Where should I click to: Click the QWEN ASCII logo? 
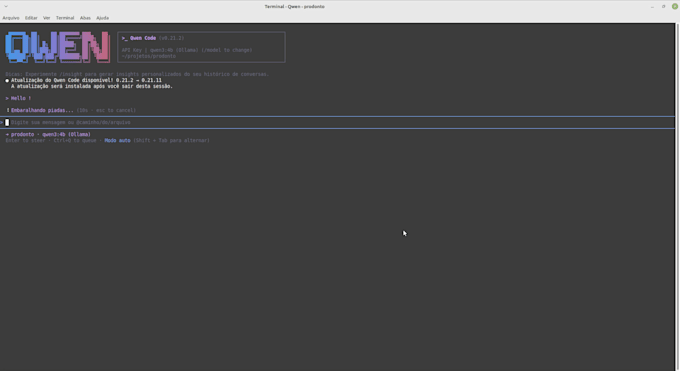click(58, 46)
